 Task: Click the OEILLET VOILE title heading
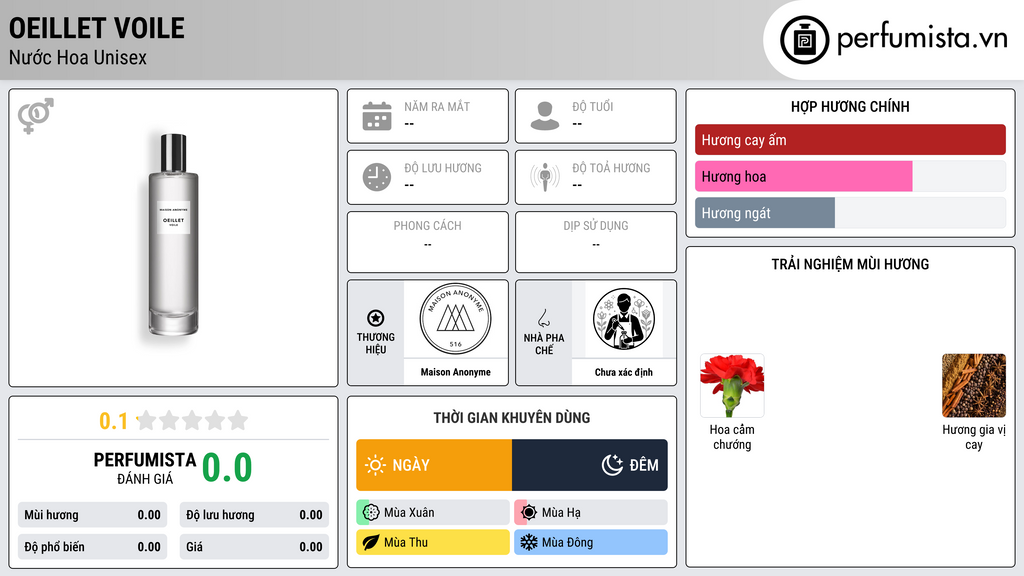point(97,29)
